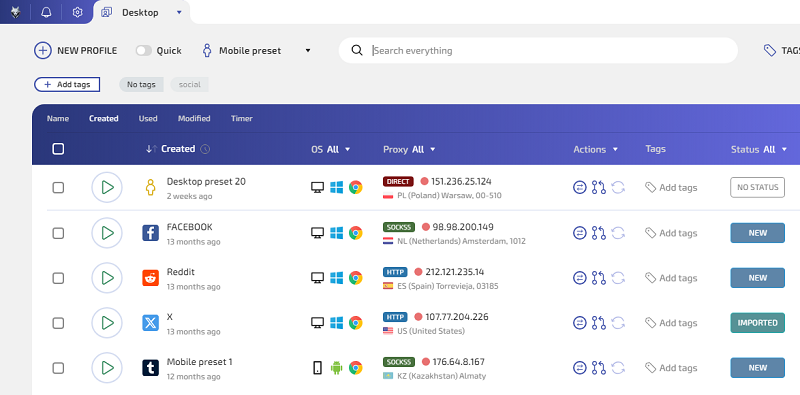
Task: Launch the Desktop preset 20 profile
Action: [107, 188]
